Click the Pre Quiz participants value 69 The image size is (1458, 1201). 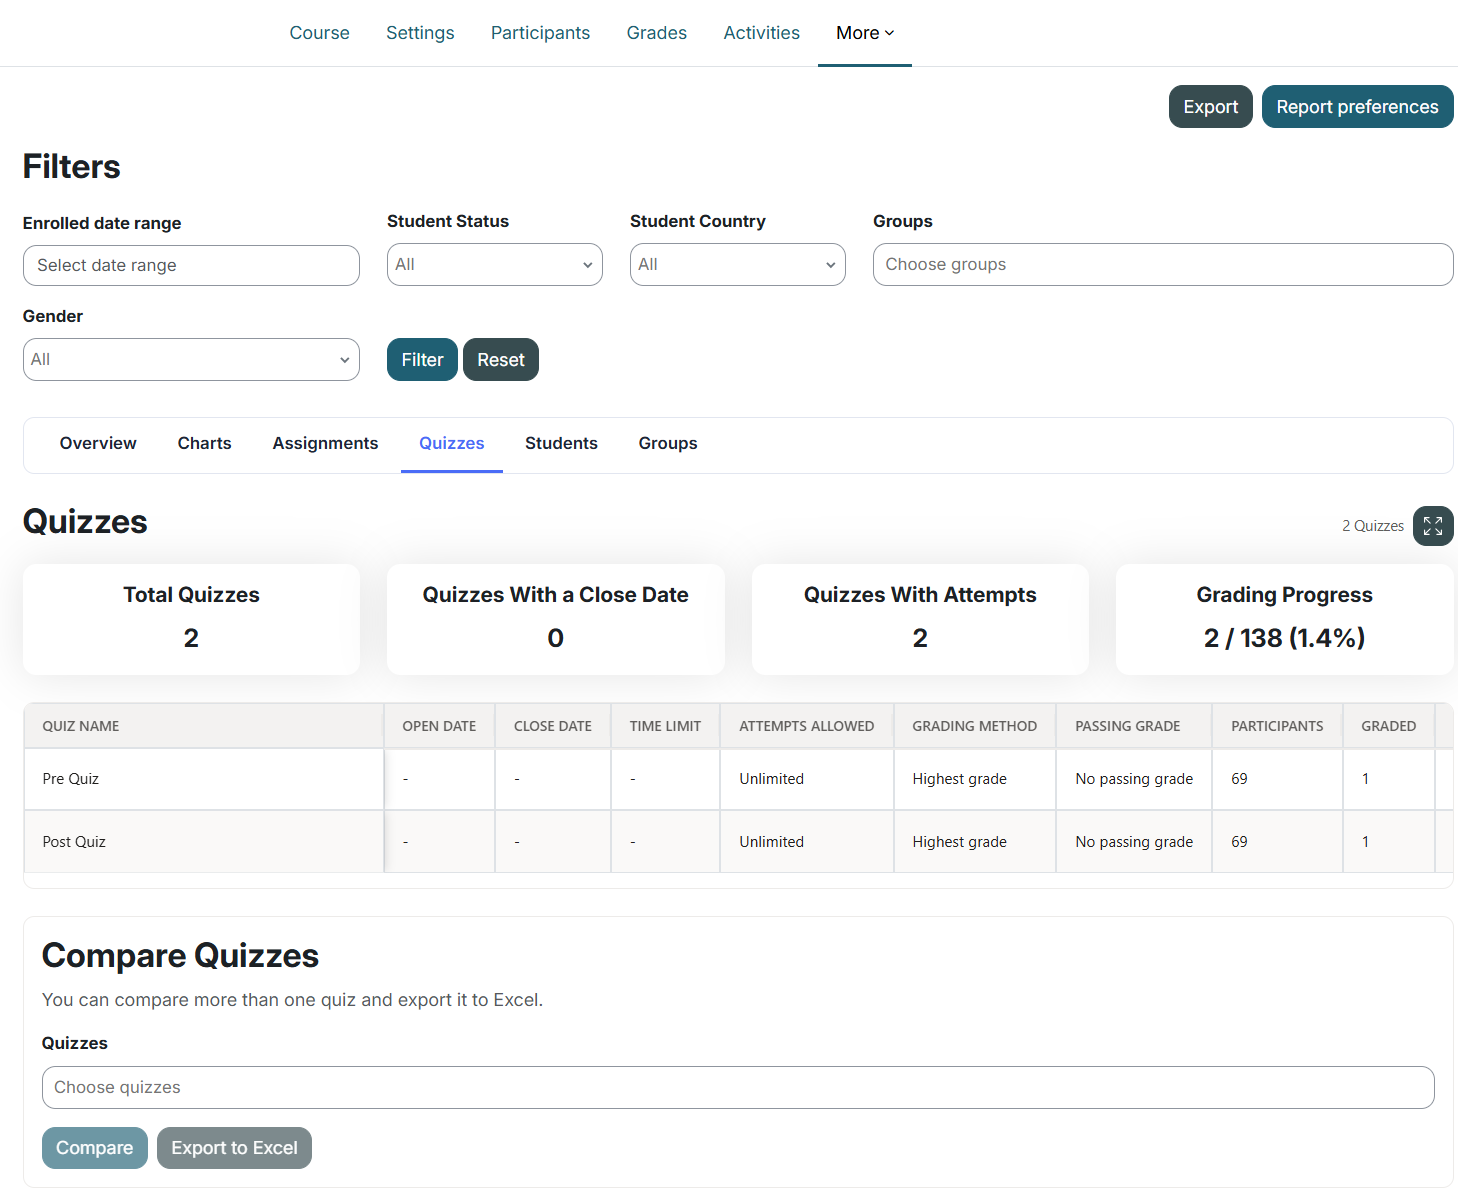(x=1239, y=779)
